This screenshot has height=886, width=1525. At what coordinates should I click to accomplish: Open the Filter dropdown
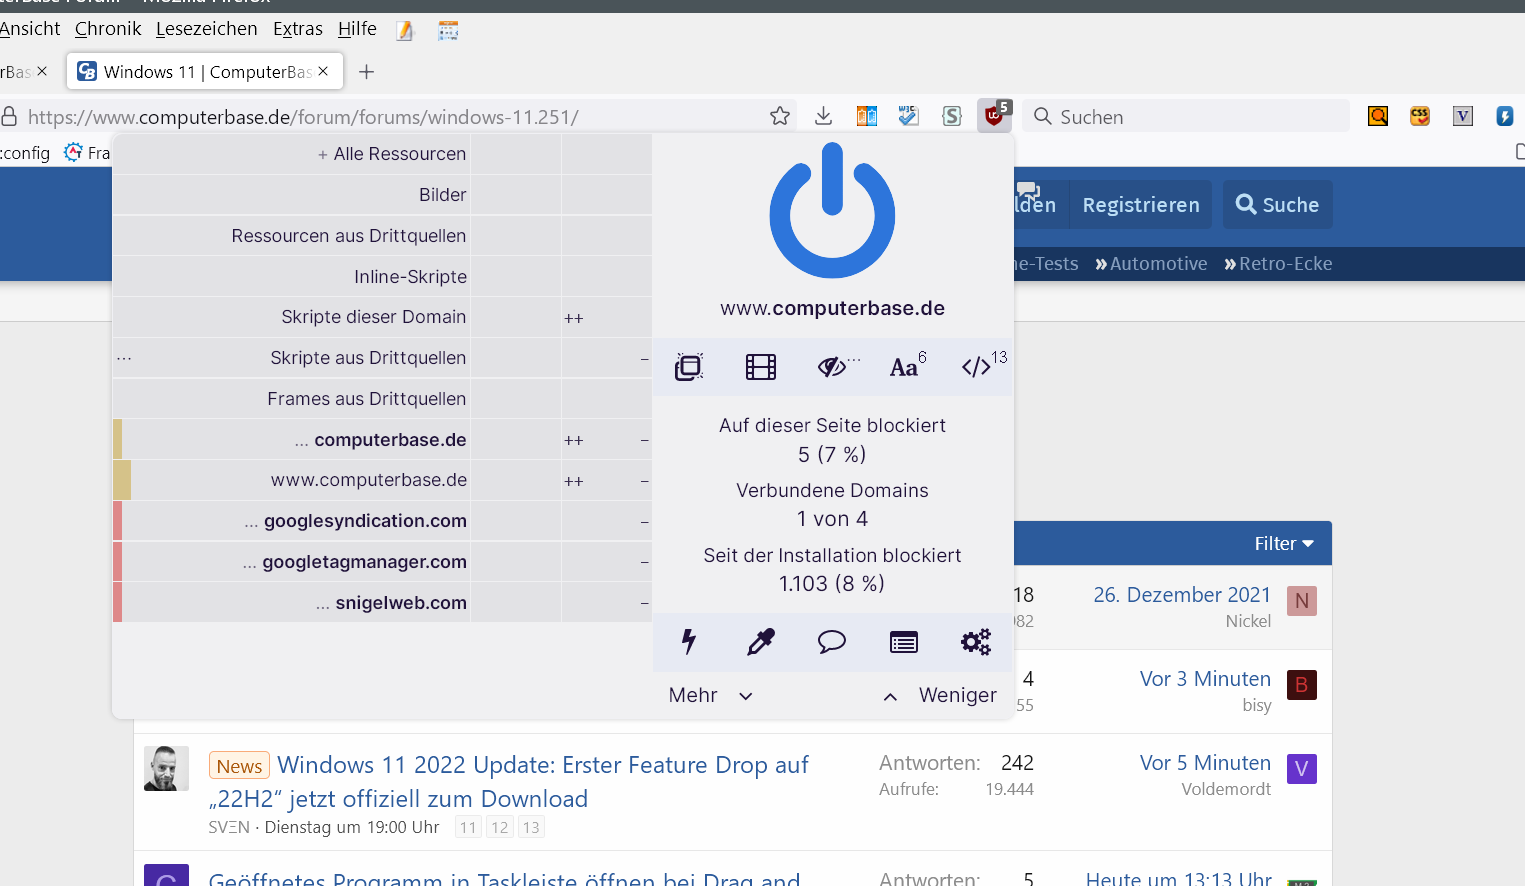pos(1283,544)
